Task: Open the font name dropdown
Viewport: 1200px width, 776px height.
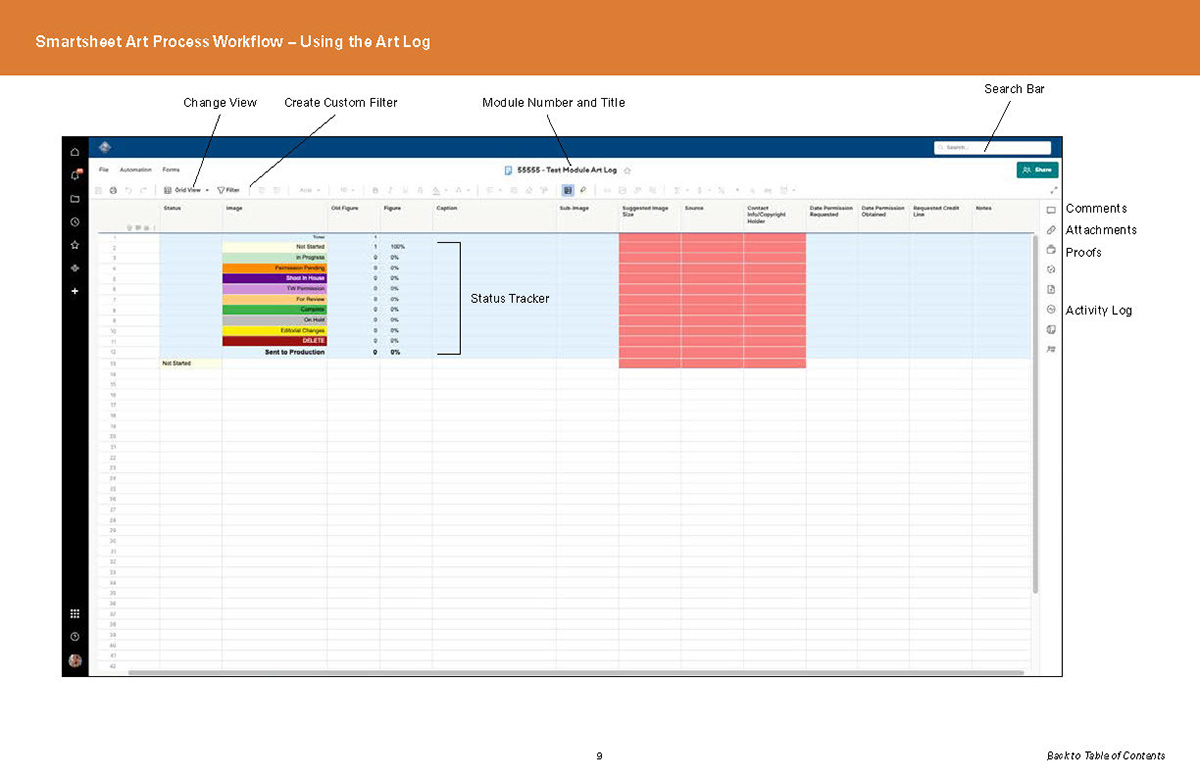Action: 310,190
